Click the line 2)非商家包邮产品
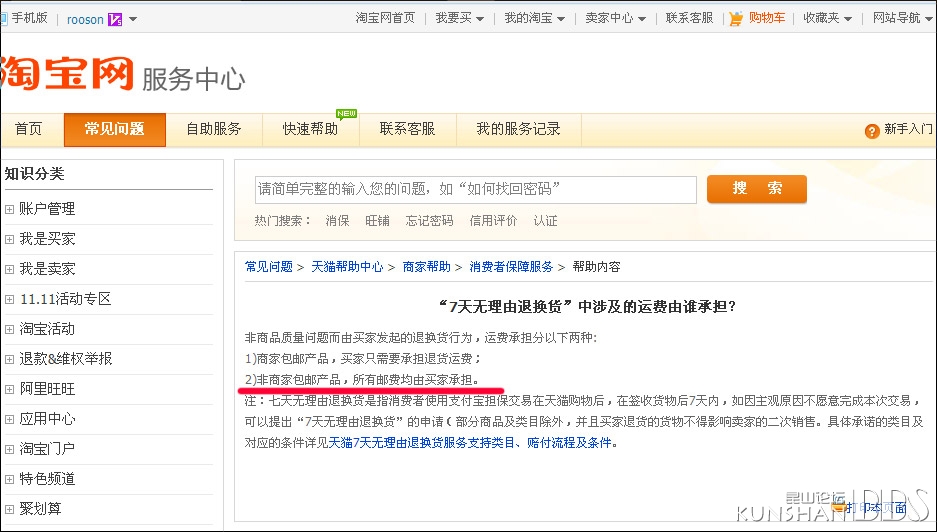The image size is (937, 532). 362,380
